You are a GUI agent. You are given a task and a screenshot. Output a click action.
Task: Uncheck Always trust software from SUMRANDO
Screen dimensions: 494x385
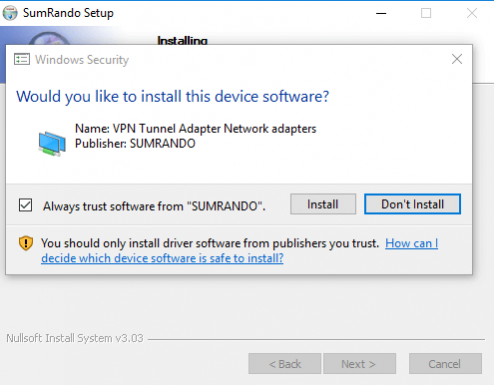point(25,205)
